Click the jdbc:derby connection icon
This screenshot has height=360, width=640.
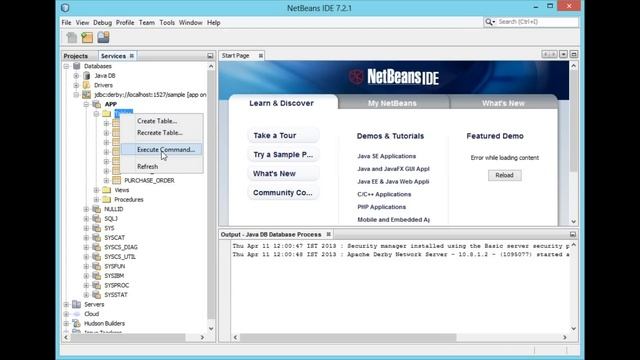(x=87, y=95)
